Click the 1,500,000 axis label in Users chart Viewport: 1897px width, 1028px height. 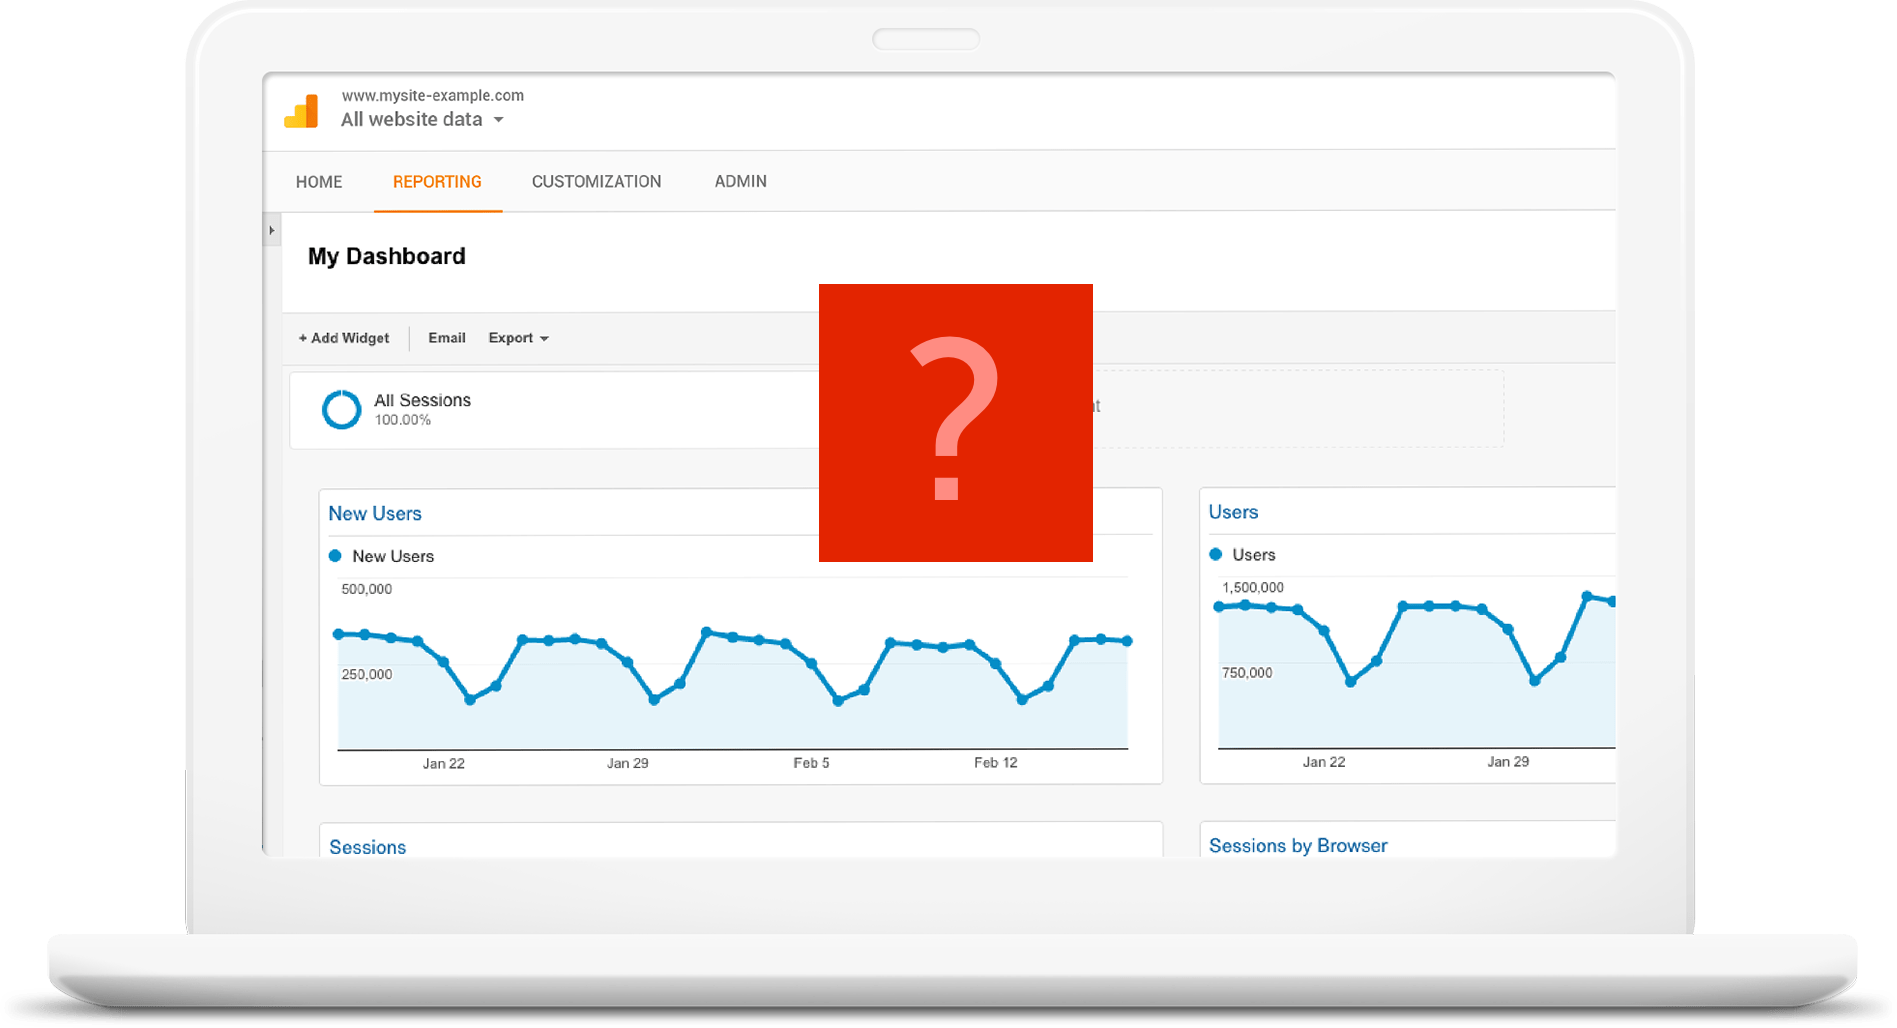[x=1253, y=587]
